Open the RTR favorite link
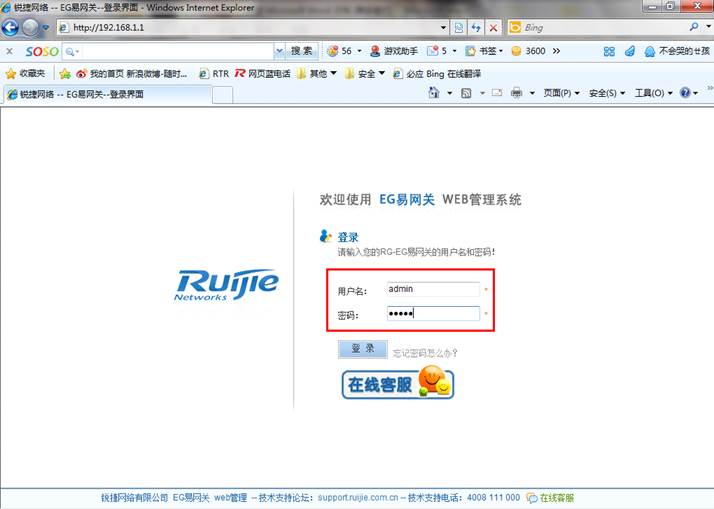714x509 pixels. click(x=214, y=73)
